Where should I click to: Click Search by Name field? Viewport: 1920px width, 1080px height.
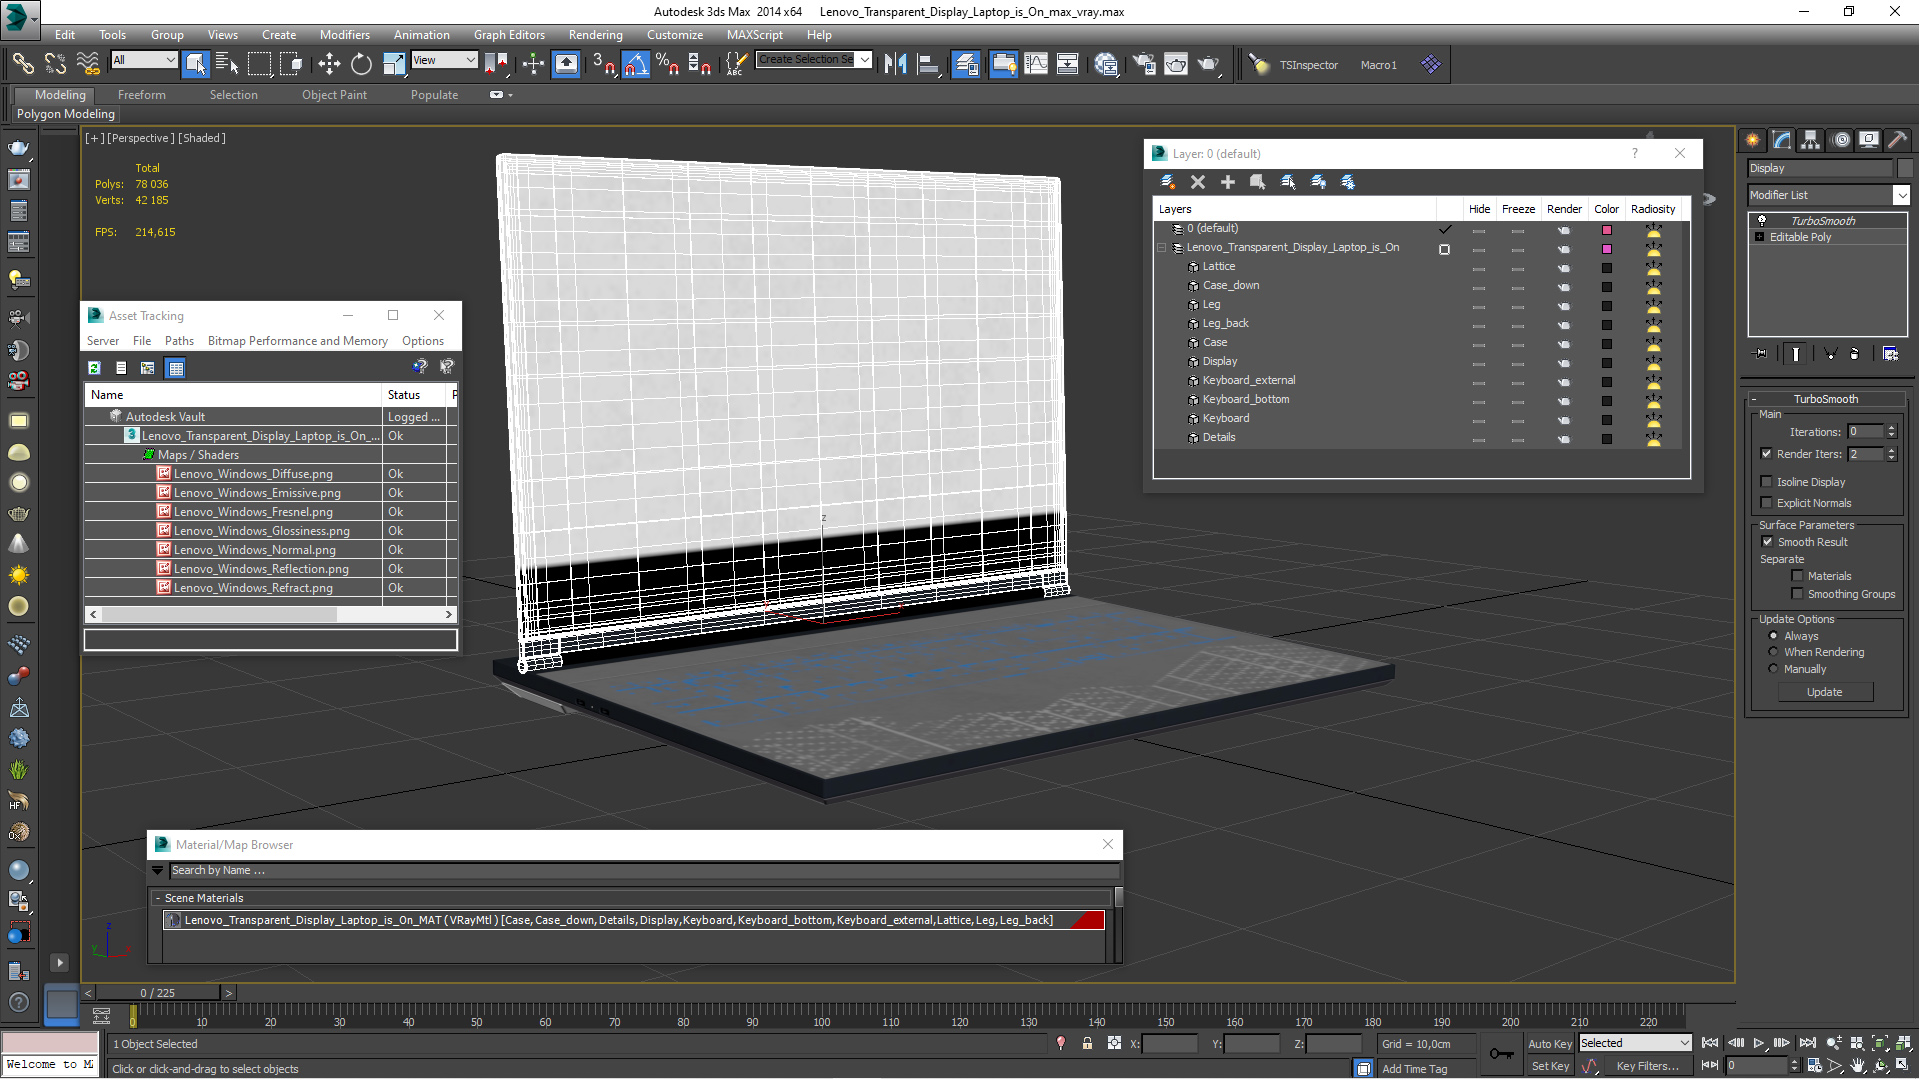point(642,871)
